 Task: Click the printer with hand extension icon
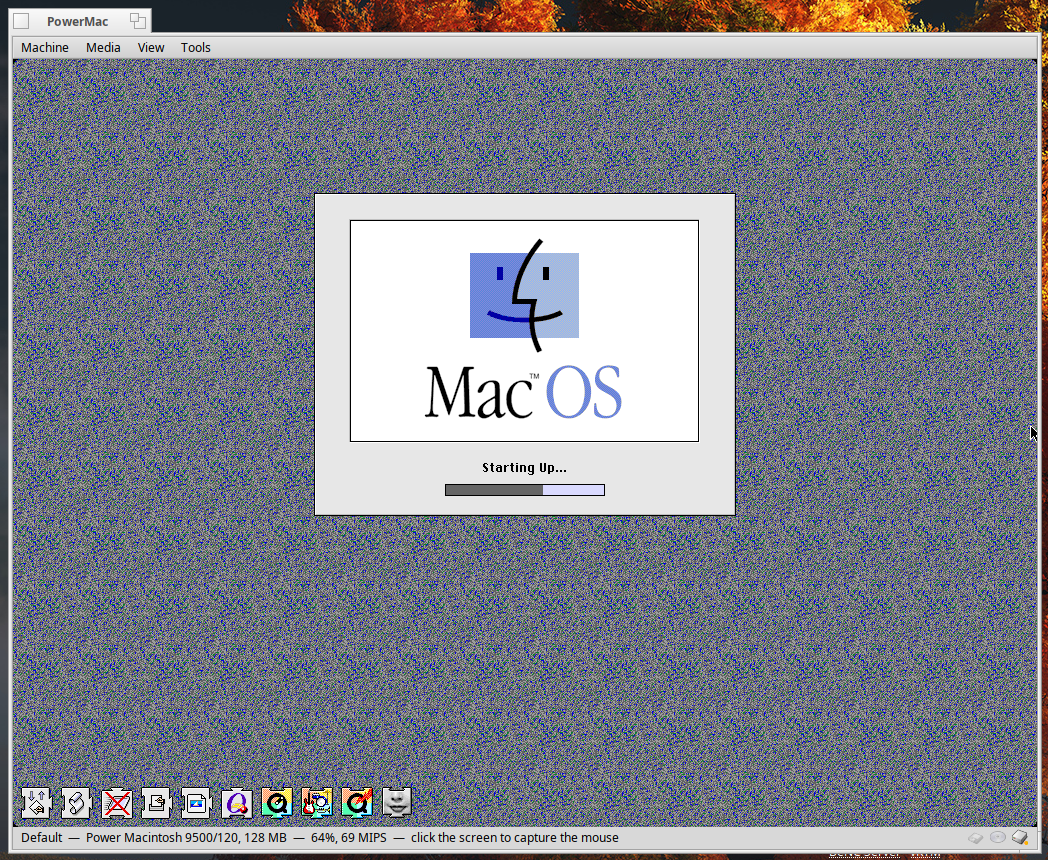coord(156,803)
